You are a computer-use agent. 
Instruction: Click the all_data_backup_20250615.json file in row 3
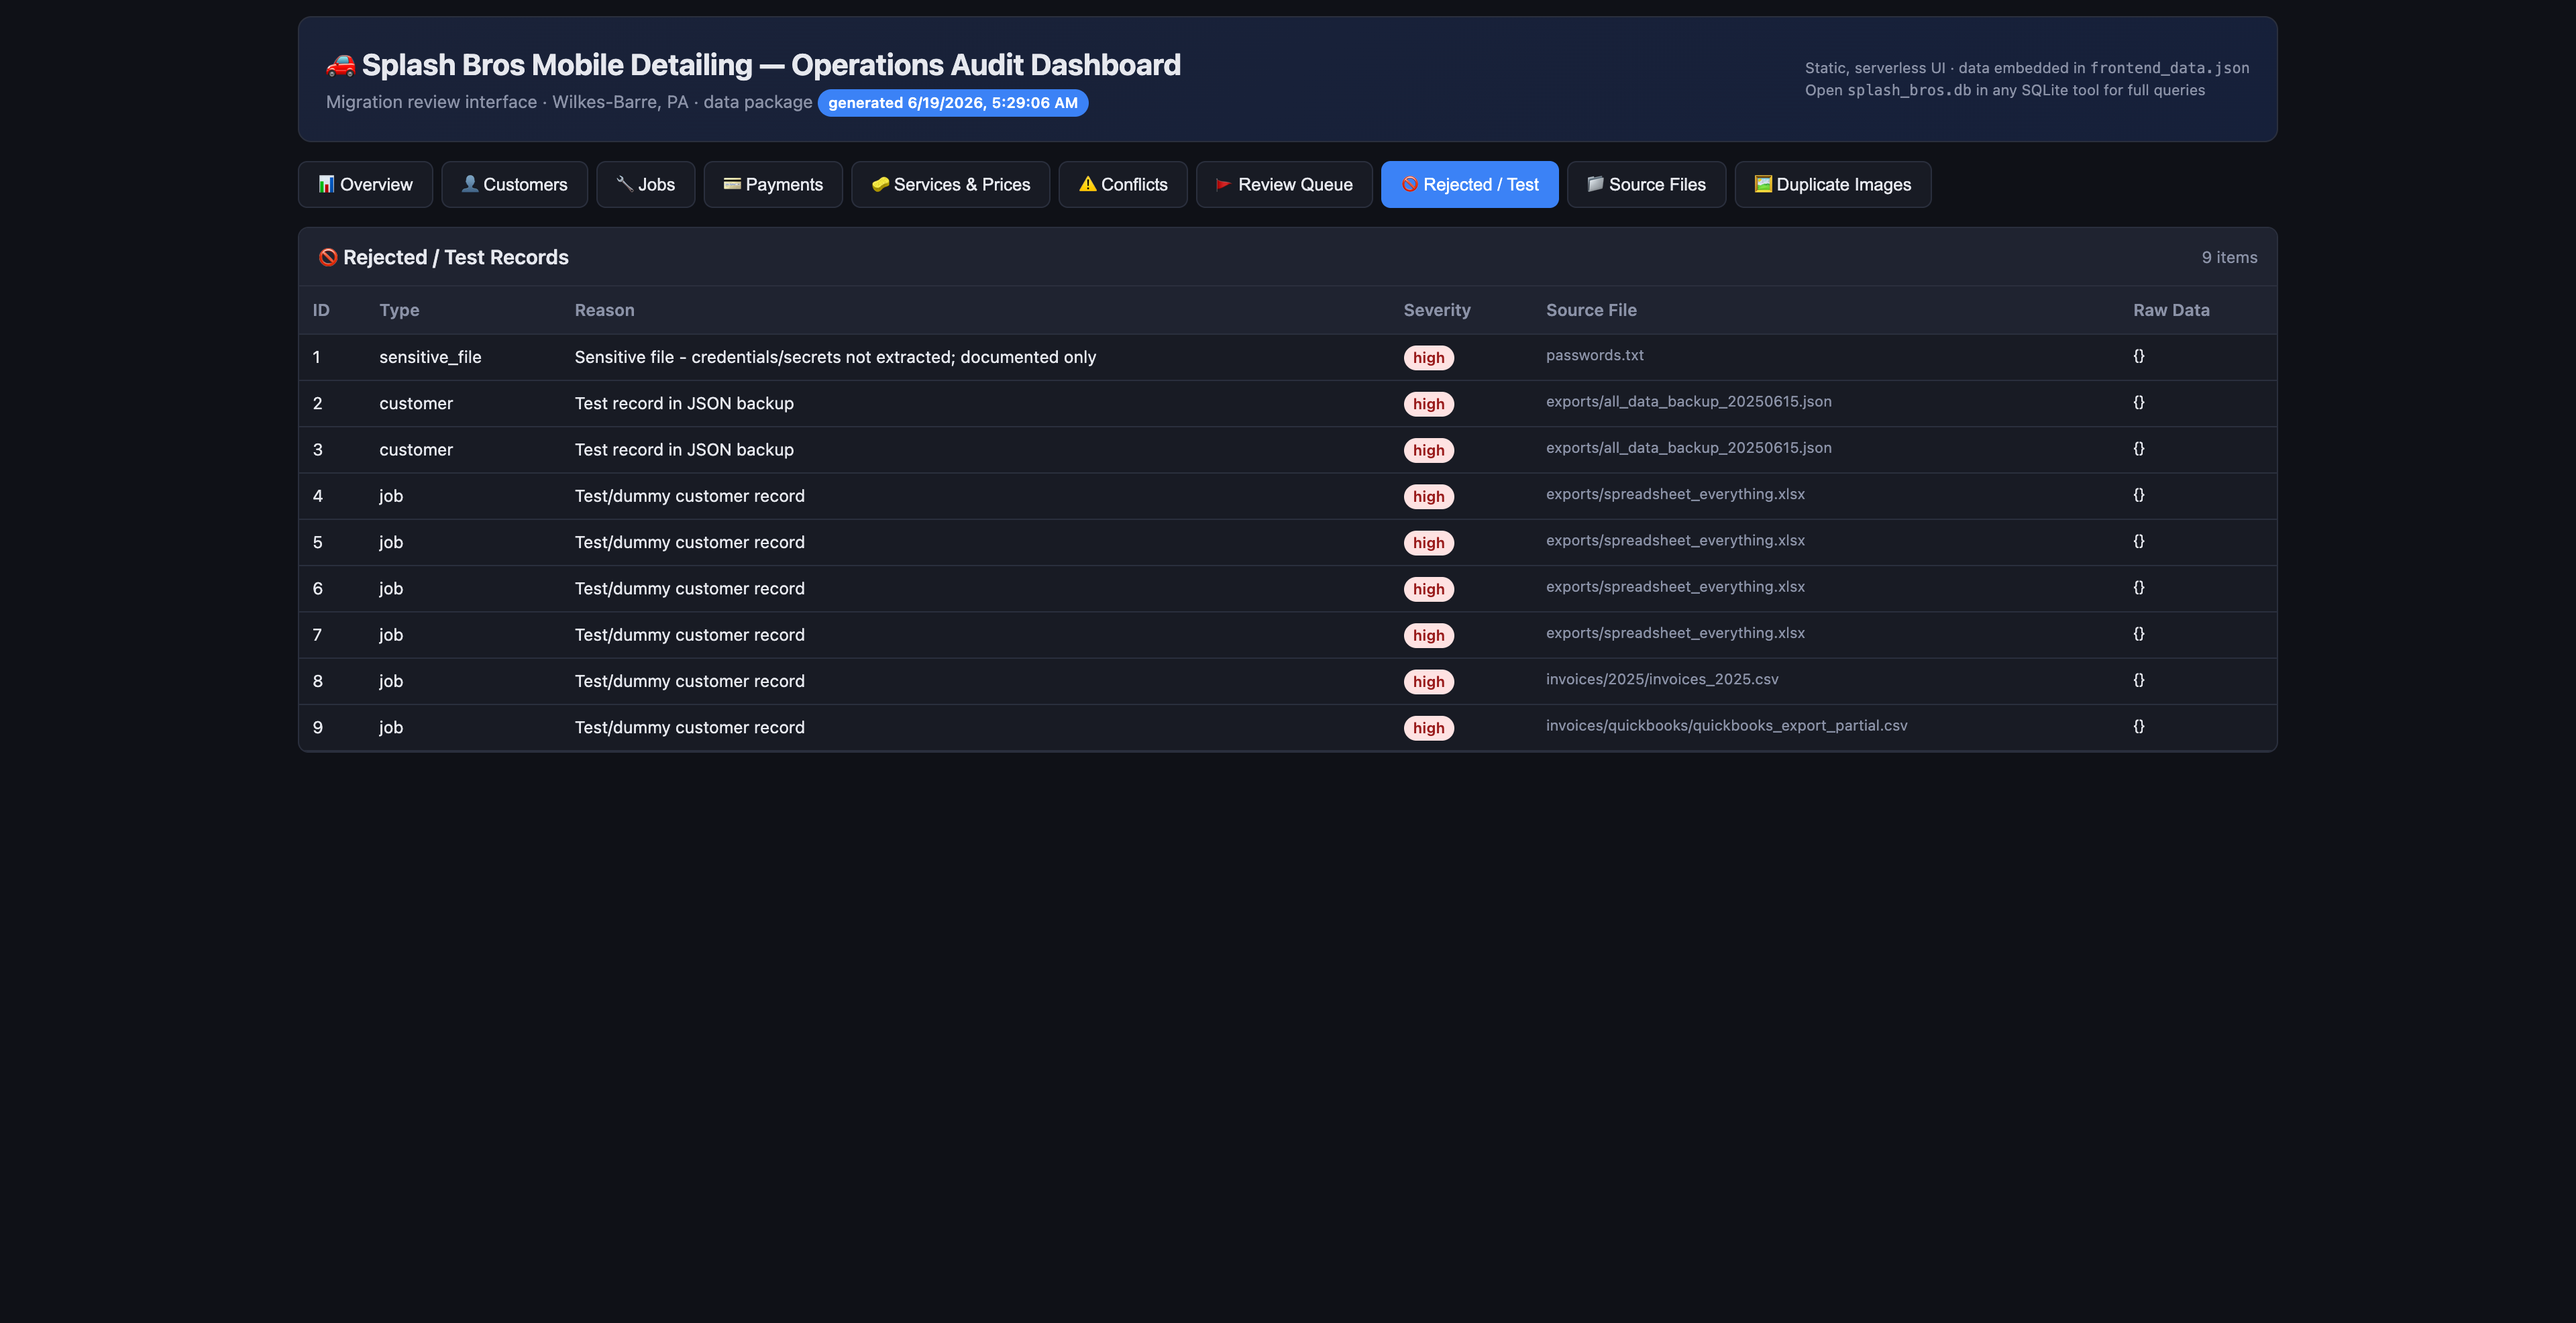1688,448
